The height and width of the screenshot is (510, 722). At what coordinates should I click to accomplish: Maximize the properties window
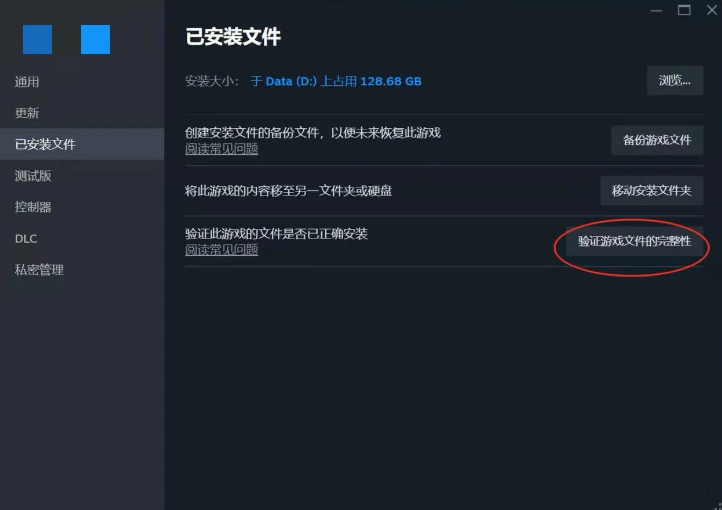[684, 10]
